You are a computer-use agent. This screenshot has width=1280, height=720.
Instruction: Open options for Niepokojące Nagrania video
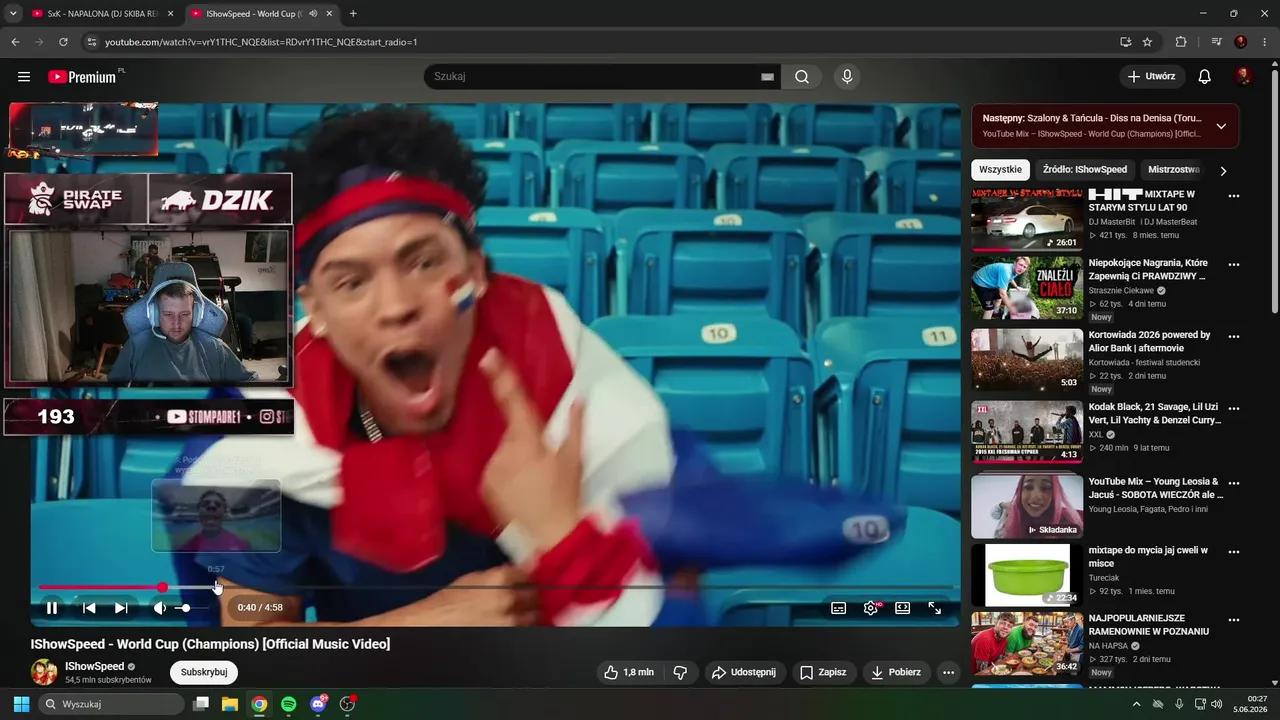pos(1234,265)
